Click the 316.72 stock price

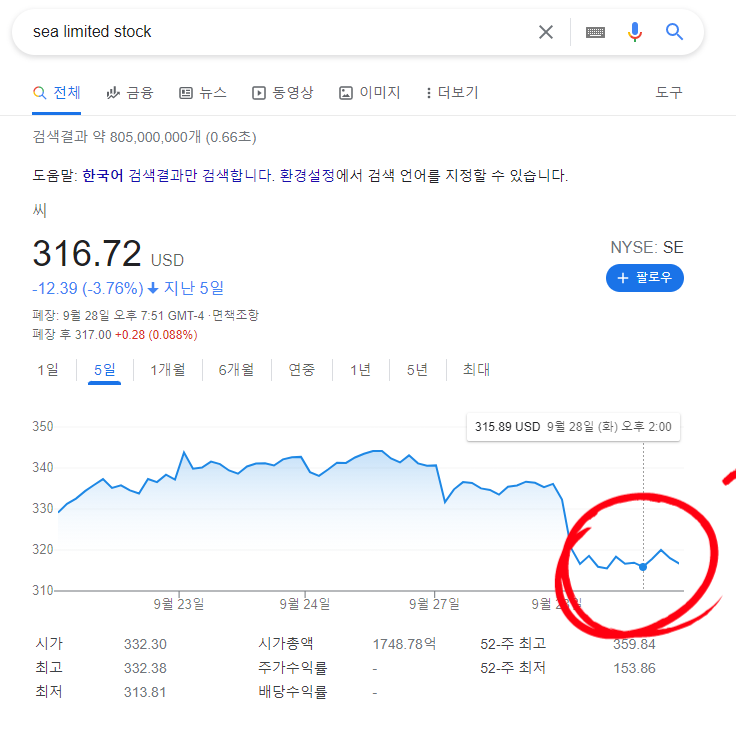87,254
